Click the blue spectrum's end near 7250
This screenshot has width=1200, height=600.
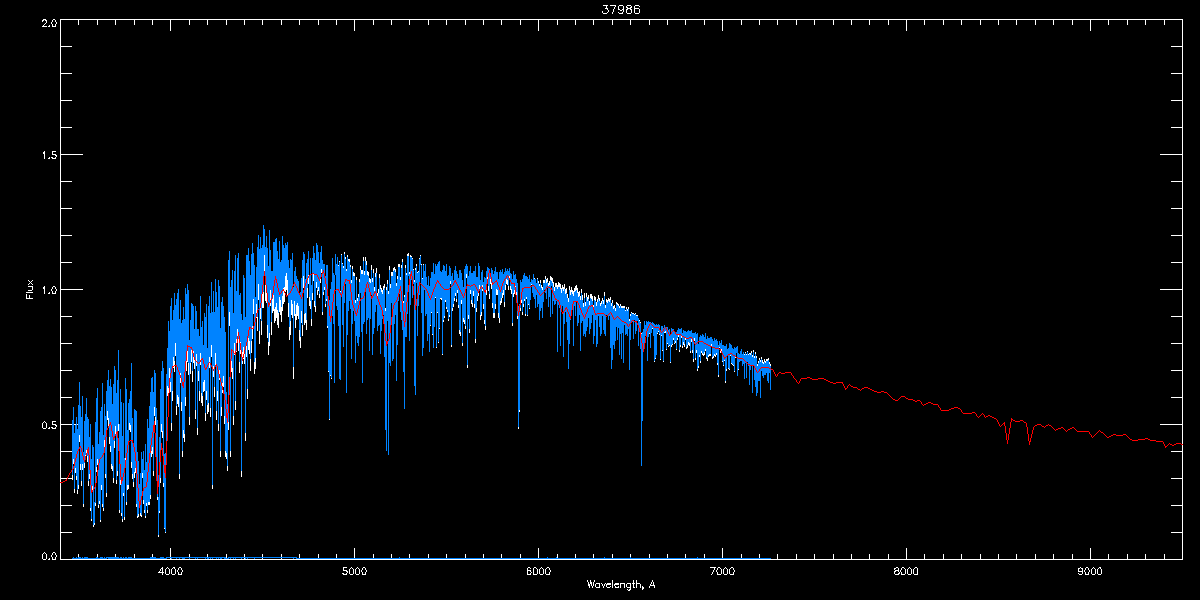pos(769,371)
